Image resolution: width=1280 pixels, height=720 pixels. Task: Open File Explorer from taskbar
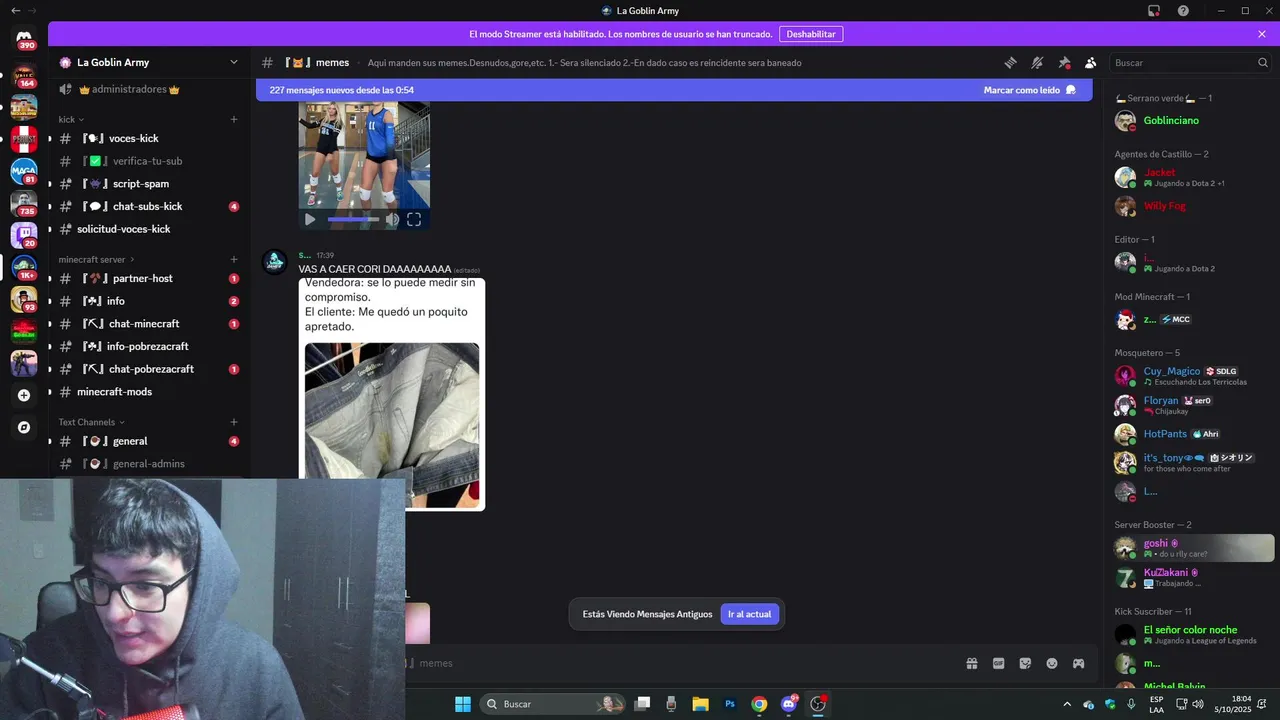click(700, 704)
